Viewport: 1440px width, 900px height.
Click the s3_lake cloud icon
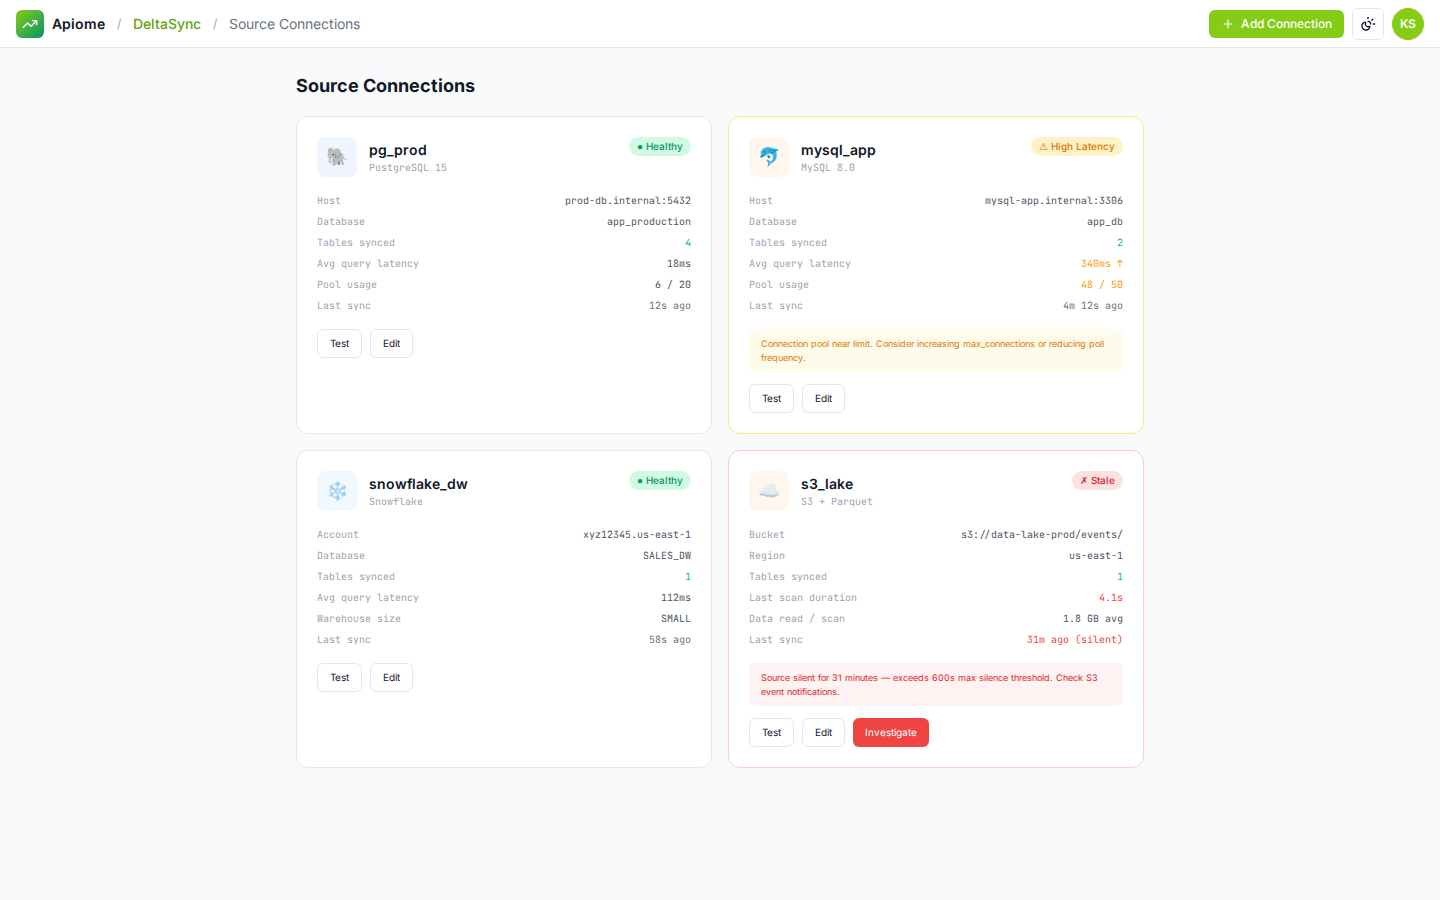[769, 491]
